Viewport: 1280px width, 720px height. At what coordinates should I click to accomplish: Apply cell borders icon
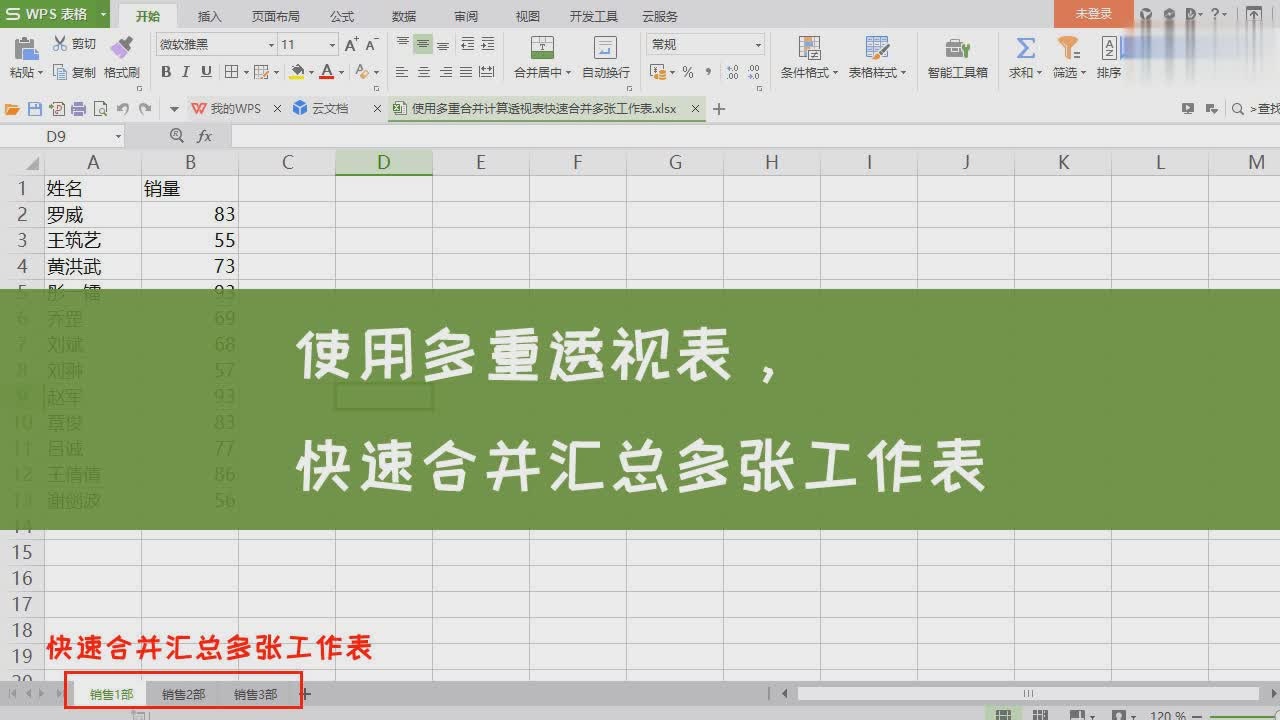[x=231, y=72]
